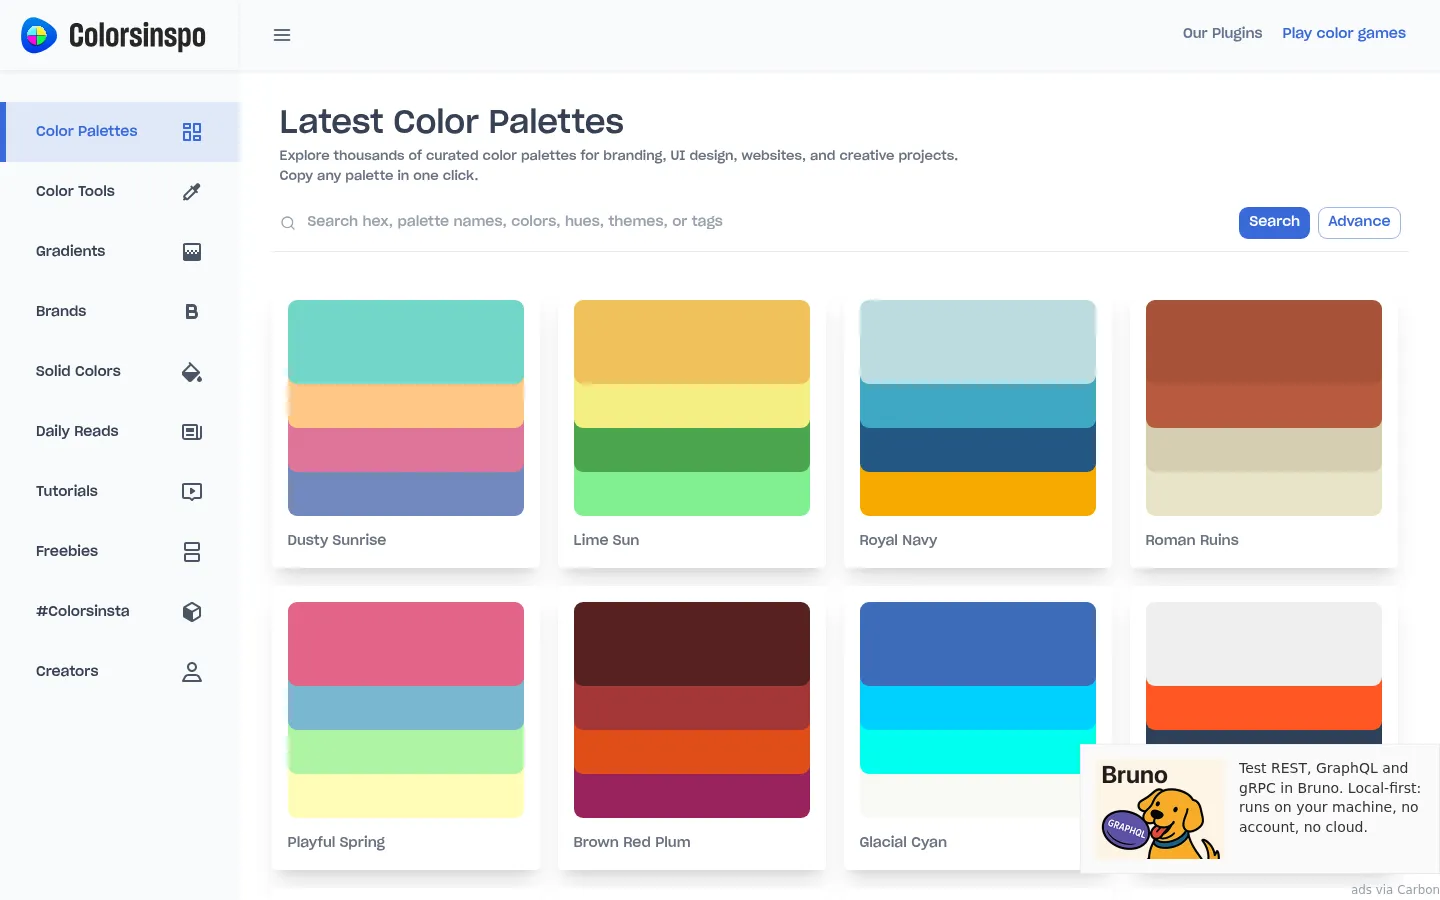Open Daily Reads section
Screen dimensions: 1440x900
coord(120,432)
